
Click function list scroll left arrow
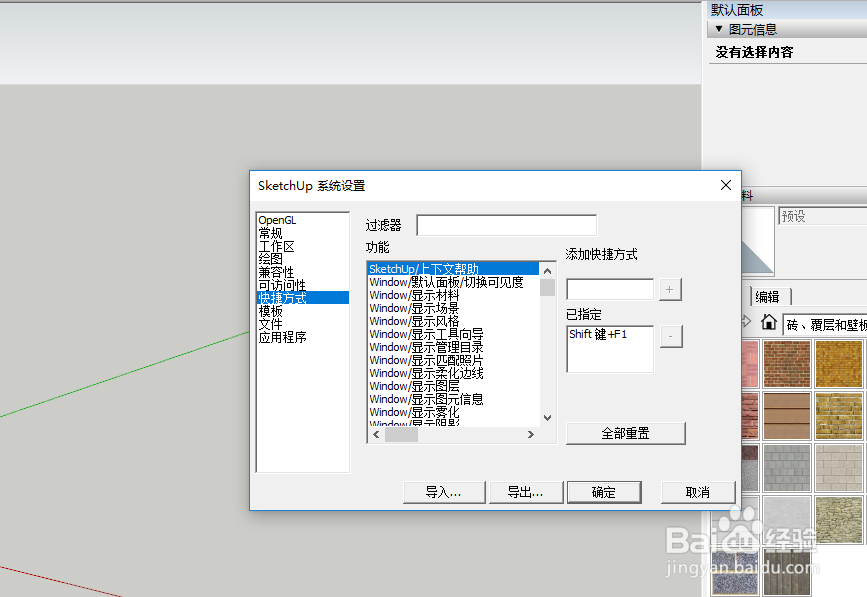click(376, 434)
